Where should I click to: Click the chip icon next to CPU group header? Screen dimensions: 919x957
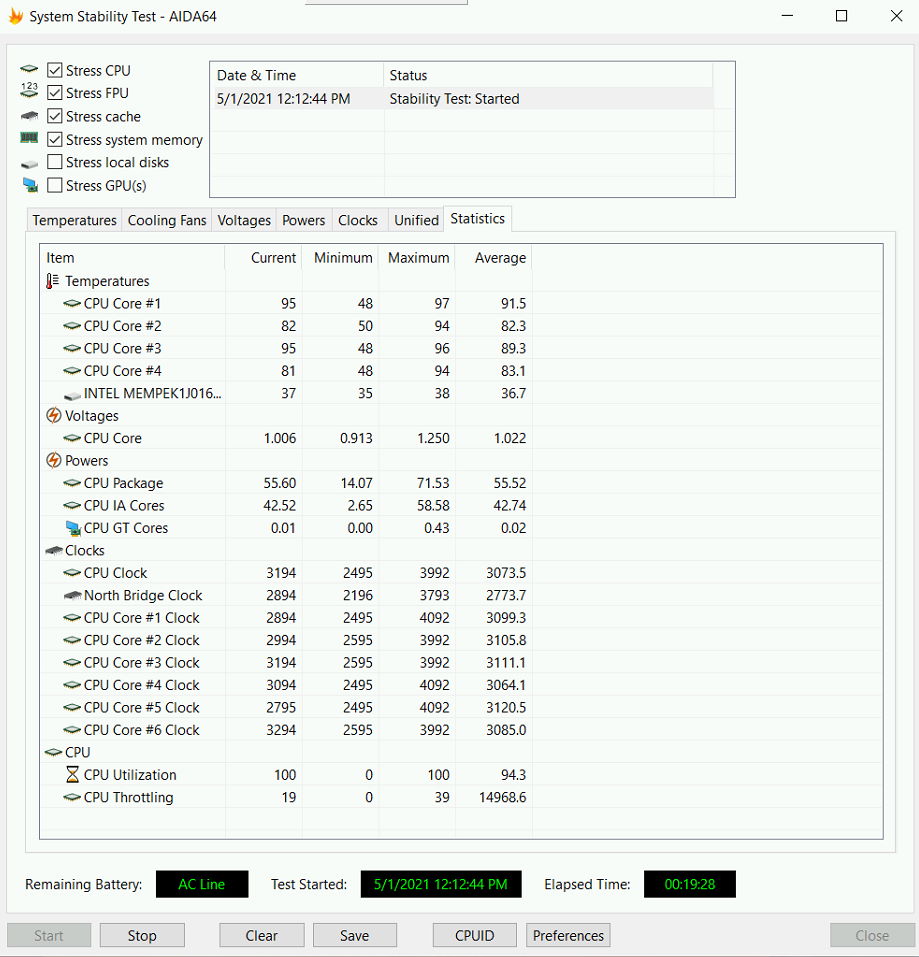pos(54,752)
